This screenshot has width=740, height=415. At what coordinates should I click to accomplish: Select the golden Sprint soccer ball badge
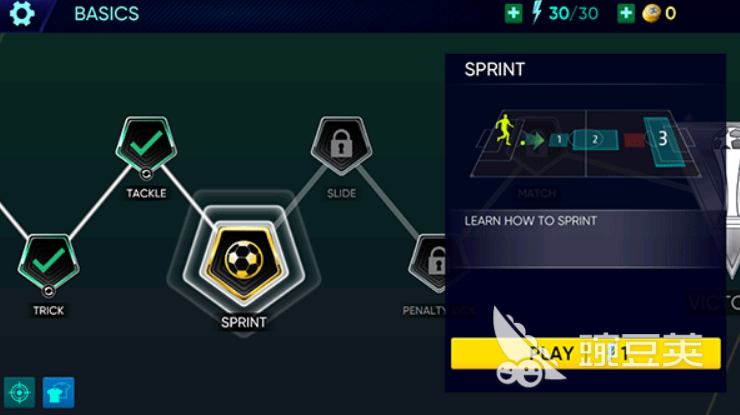click(244, 260)
